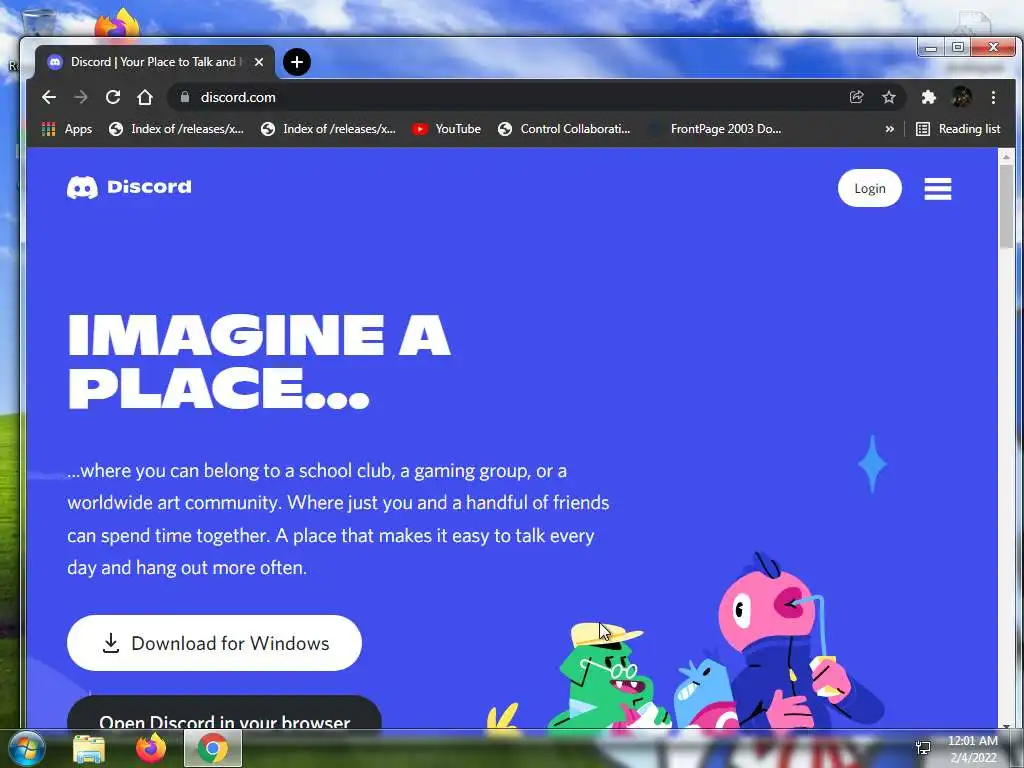The height and width of the screenshot is (768, 1024).
Task: Open the FrontPage 2003 Do... bookmark
Action: [x=715, y=129]
